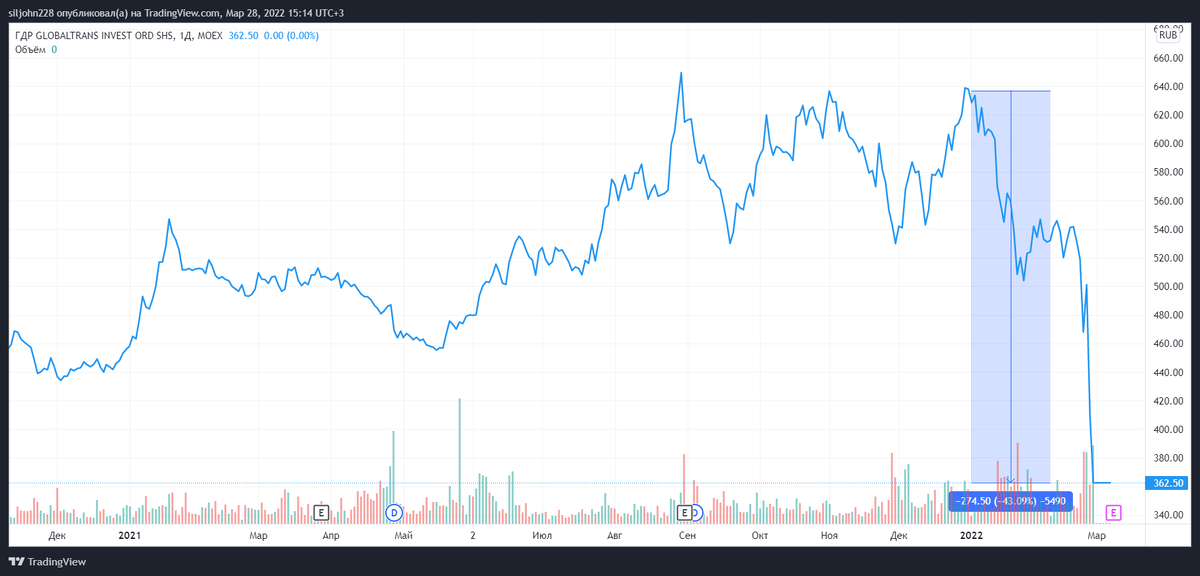Image resolution: width=1200 pixels, height=576 pixels.
Task: Click the '2021' year label on time axis
Action: pos(130,537)
